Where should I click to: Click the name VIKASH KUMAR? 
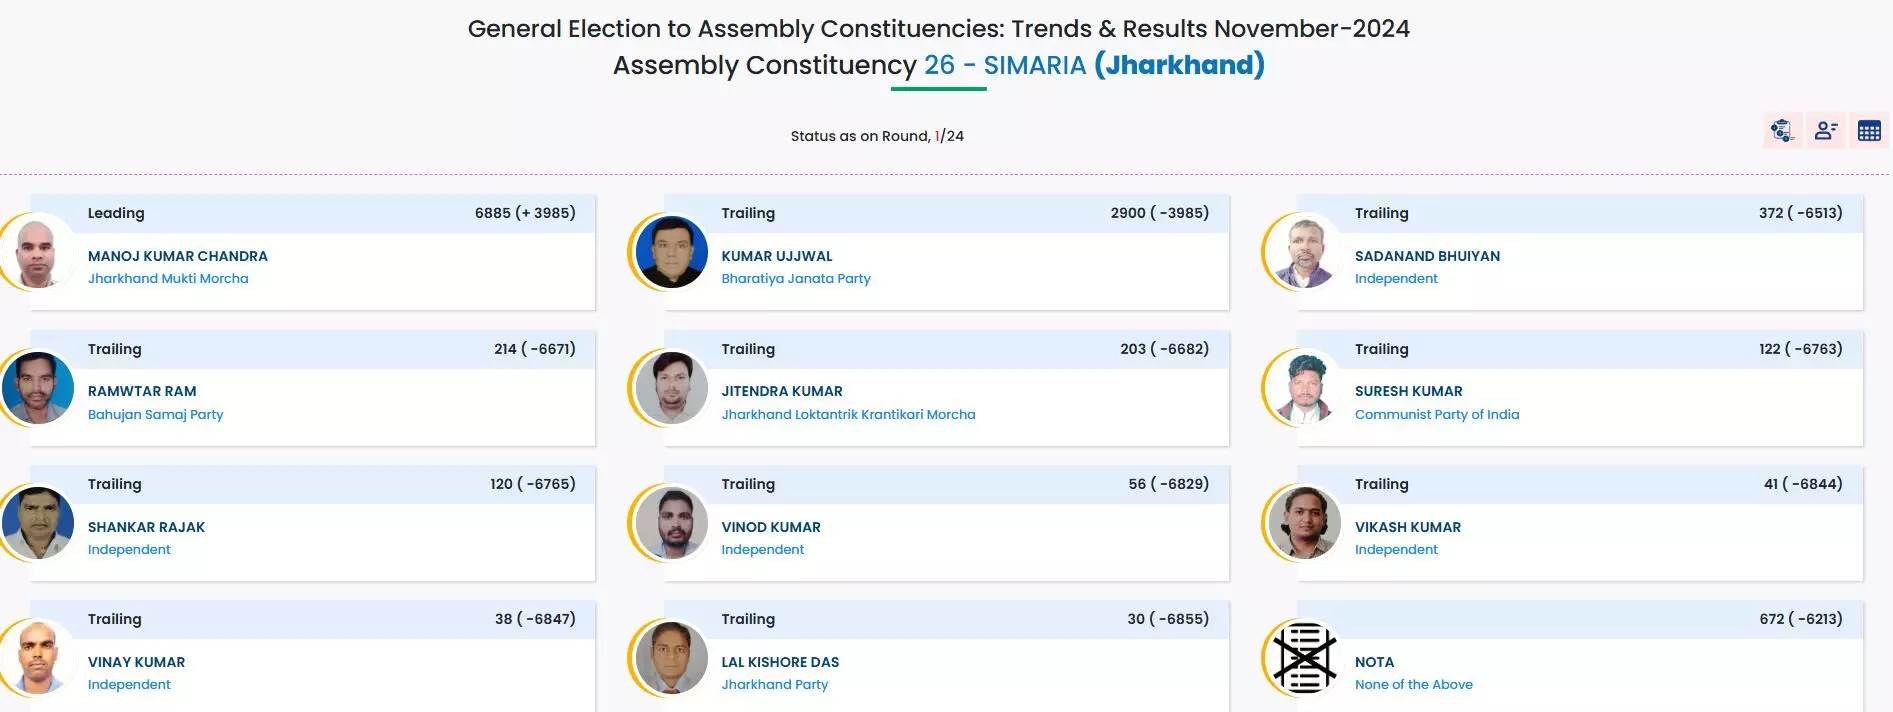pyautogui.click(x=1408, y=527)
